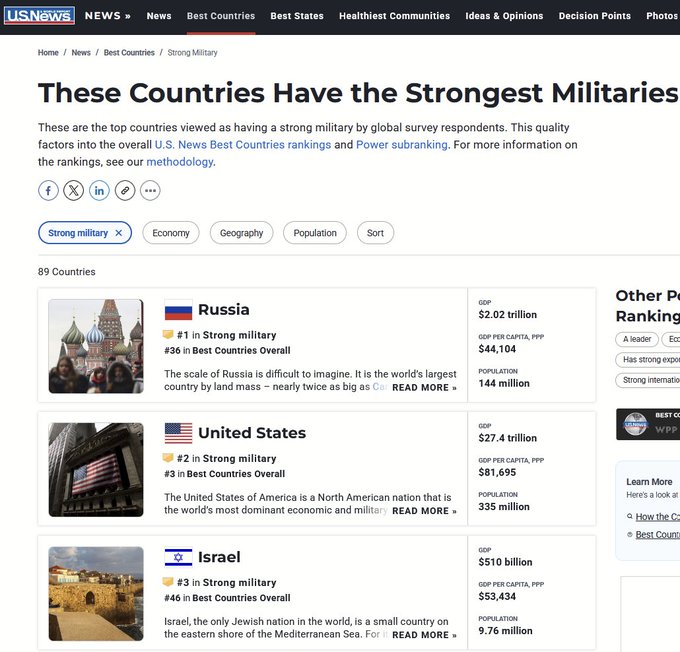Click the Russia flag icon
This screenshot has width=680, height=652.
point(178,310)
